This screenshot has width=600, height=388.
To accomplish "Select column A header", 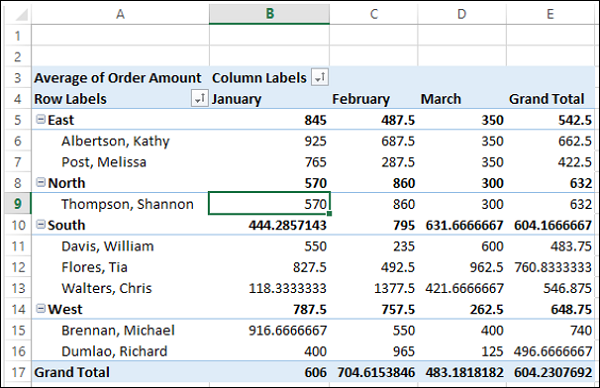I will pos(121,14).
